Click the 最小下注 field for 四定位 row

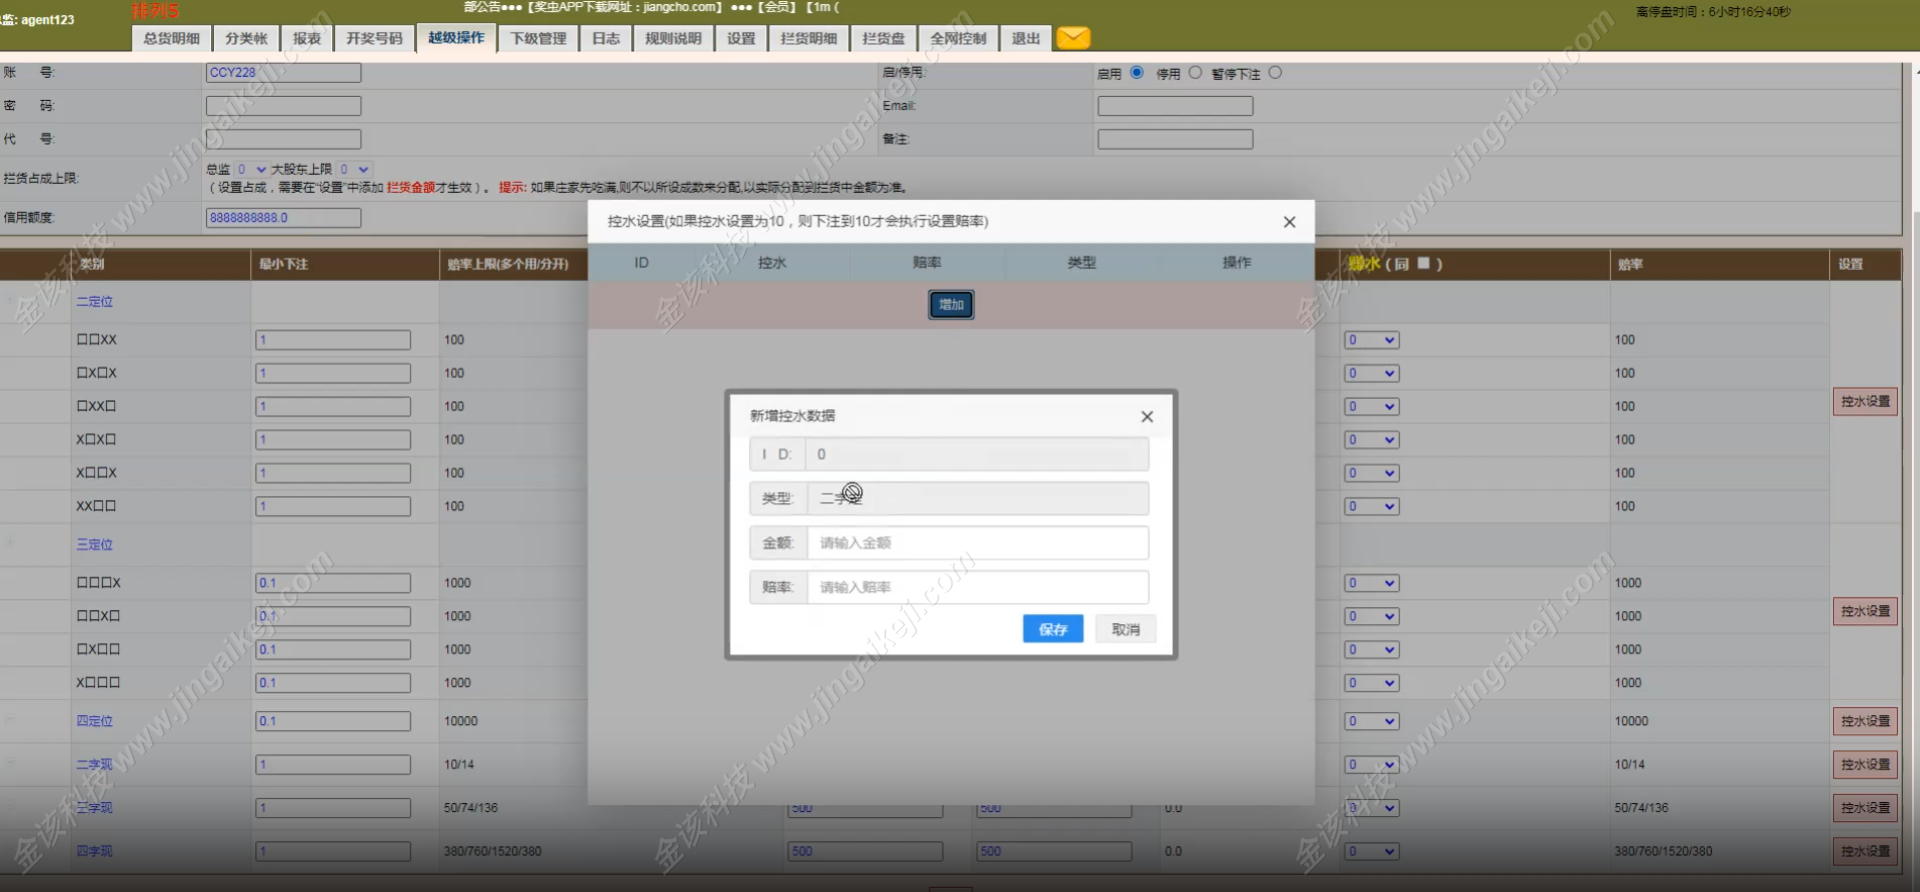tap(333, 721)
